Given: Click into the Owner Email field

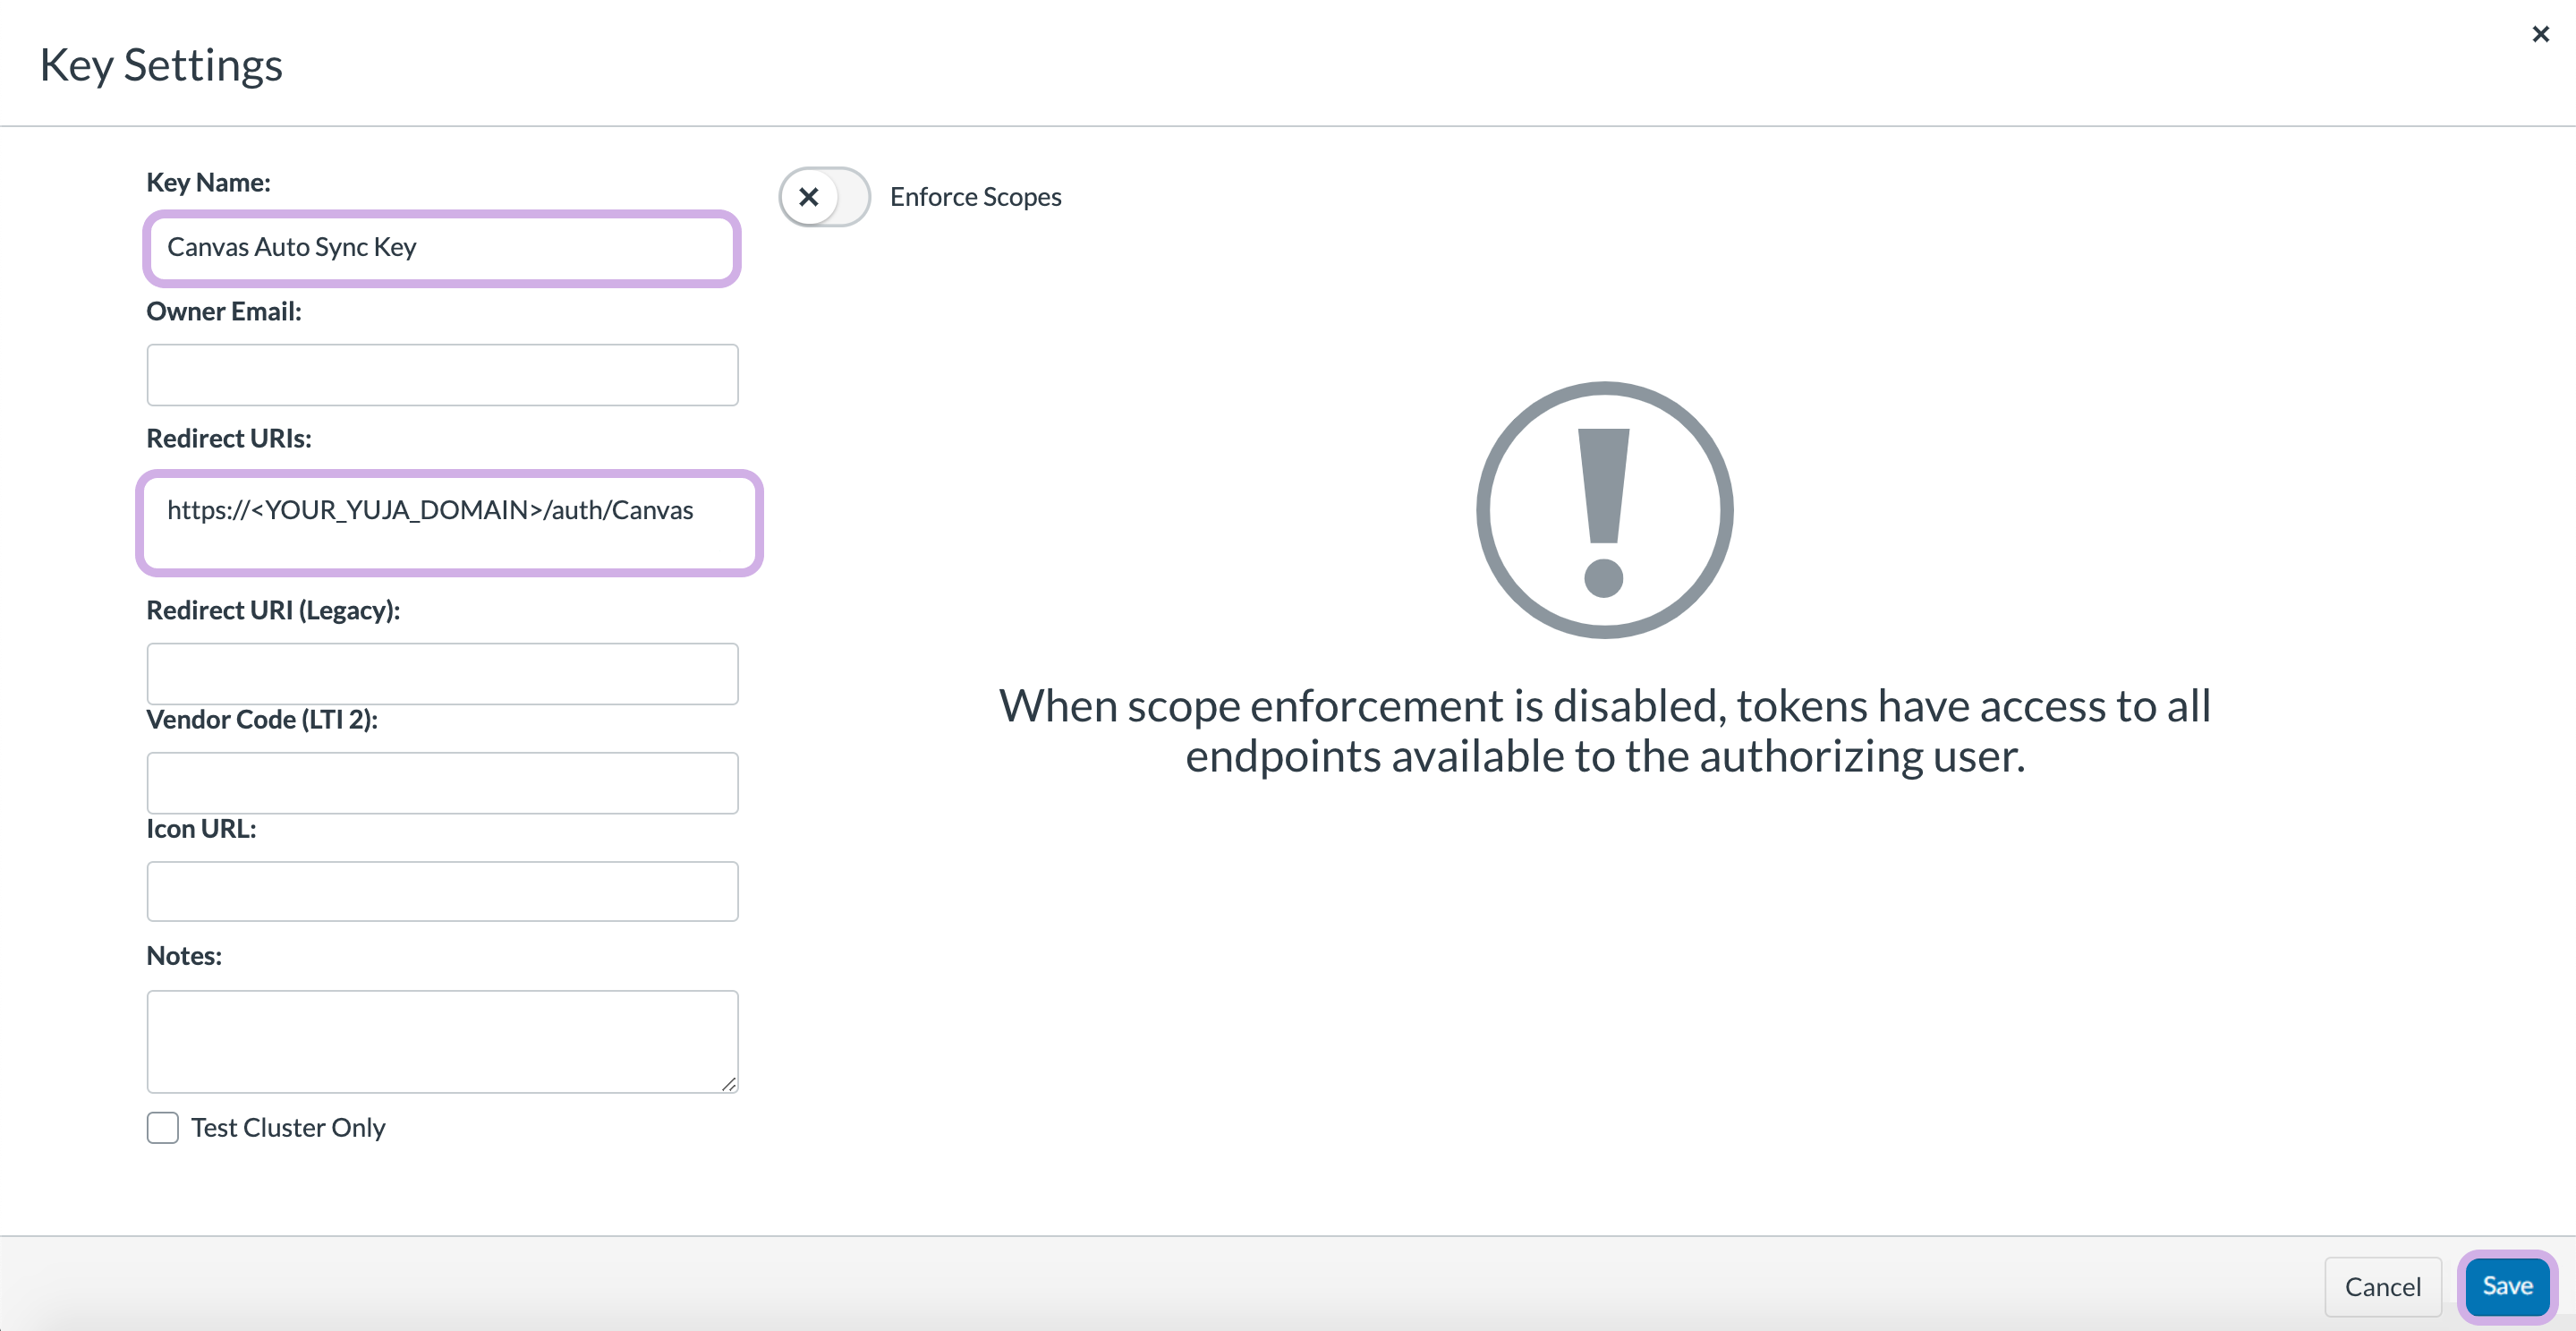Looking at the screenshot, I should (442, 375).
